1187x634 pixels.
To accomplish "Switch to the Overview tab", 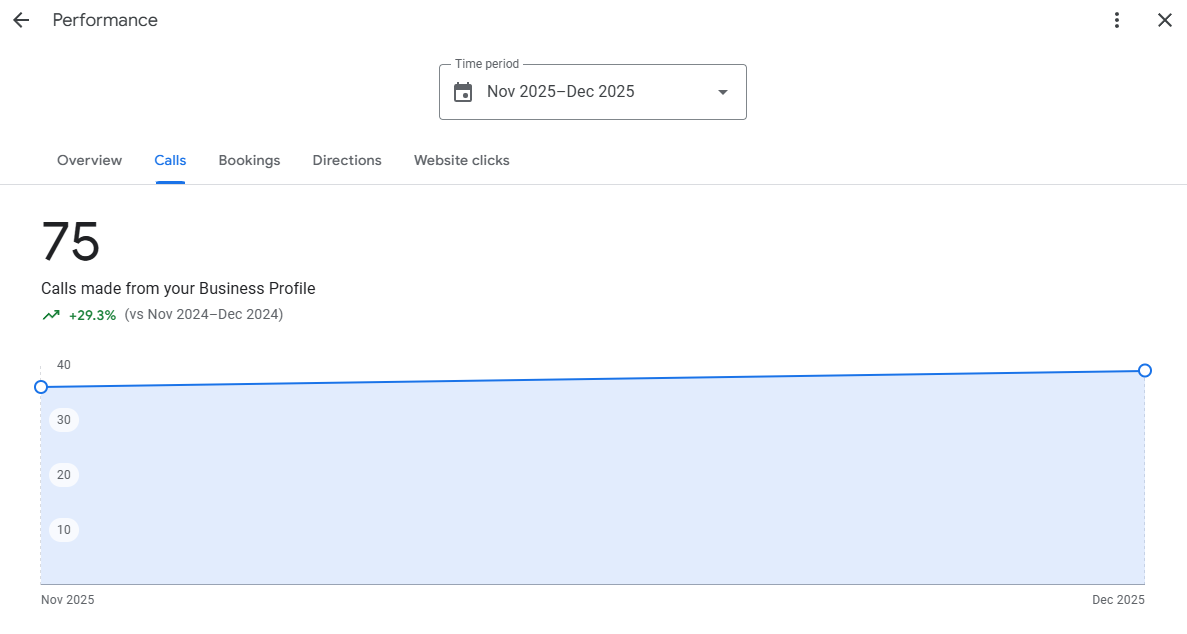I will click(89, 160).
